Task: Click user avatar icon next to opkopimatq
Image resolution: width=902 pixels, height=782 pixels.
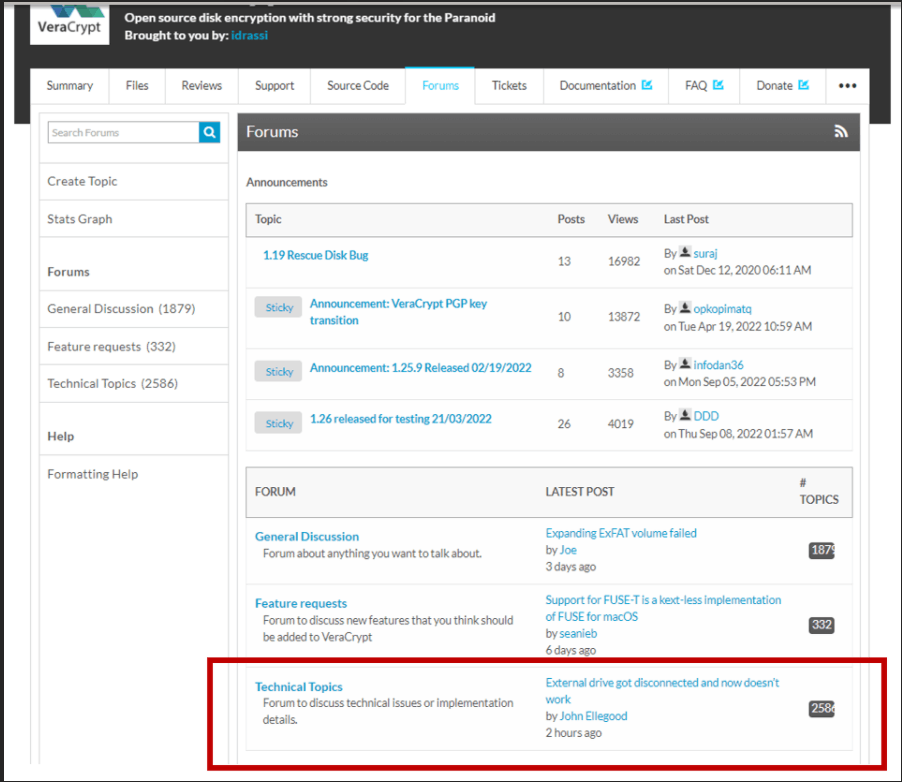Action: (685, 308)
